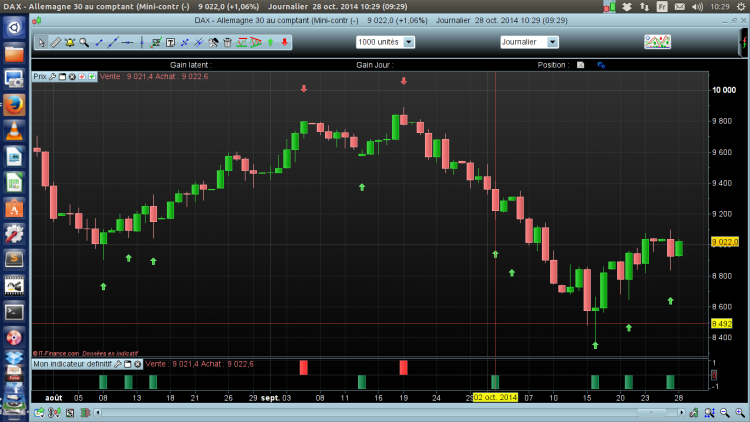
Task: Remove the Mon indicateur definitif panel
Action: pyautogui.click(x=138, y=364)
